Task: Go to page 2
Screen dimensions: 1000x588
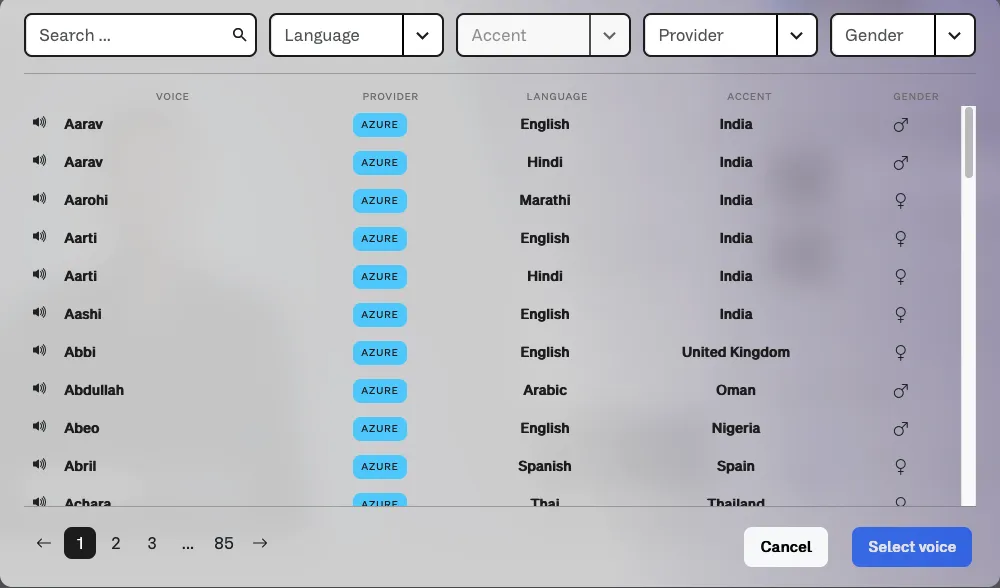Action: click(x=115, y=543)
